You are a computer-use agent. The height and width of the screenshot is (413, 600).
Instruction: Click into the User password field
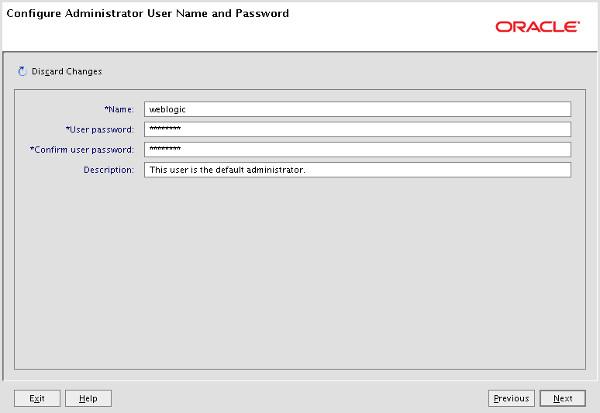tap(357, 129)
